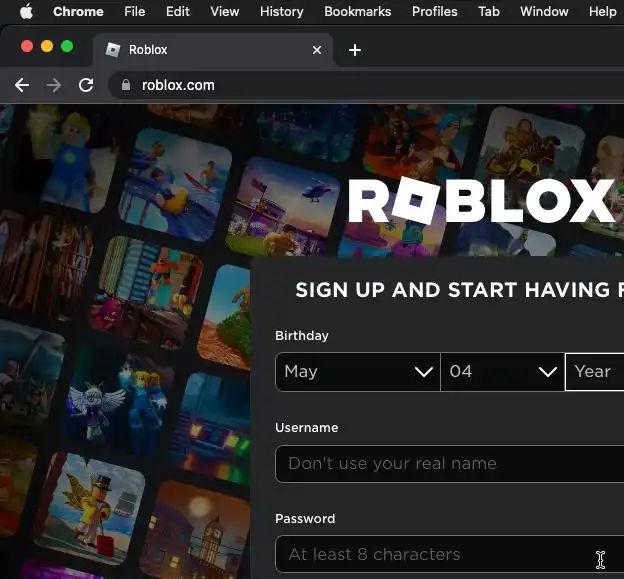Click the surfing game thumbnail
This screenshot has width=624, height=579.
click(175, 185)
